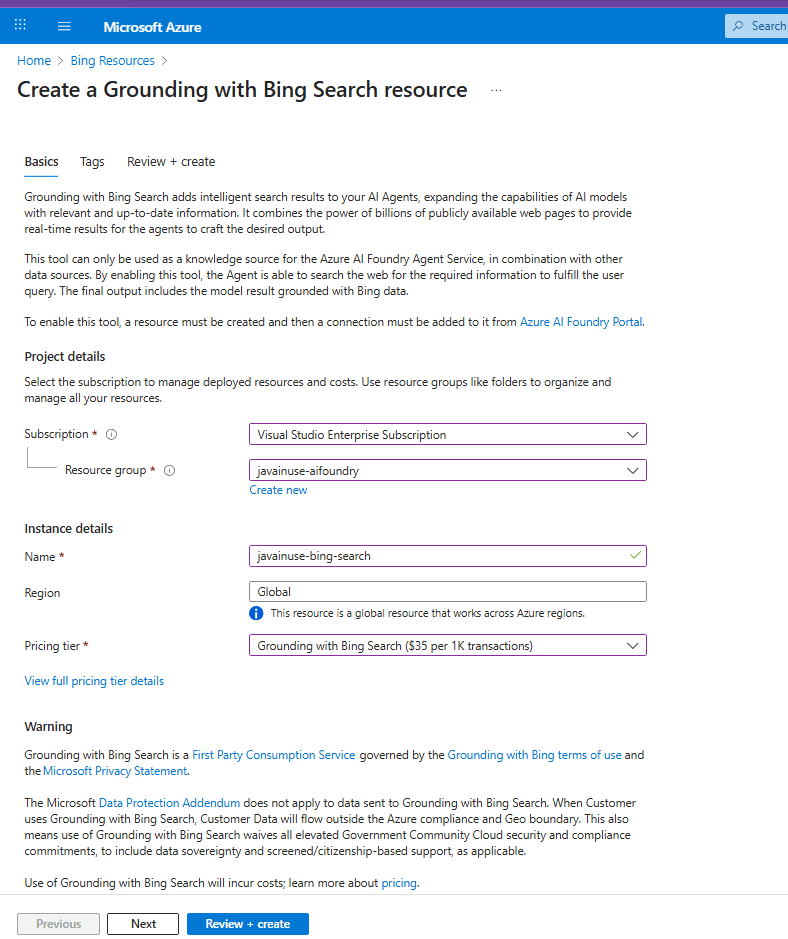The image size is (788, 939).
Task: Open the Microsoft Privacy Statement link
Action: click(114, 770)
